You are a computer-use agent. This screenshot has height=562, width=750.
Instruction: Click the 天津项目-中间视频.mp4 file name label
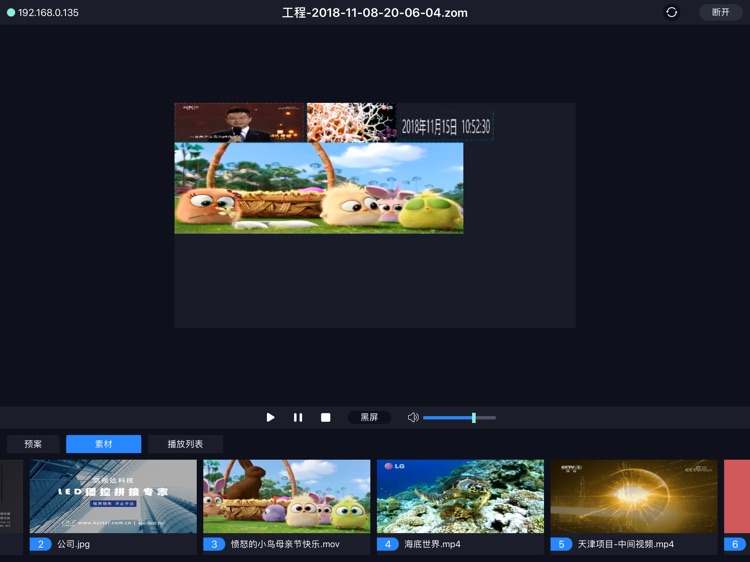(x=626, y=544)
